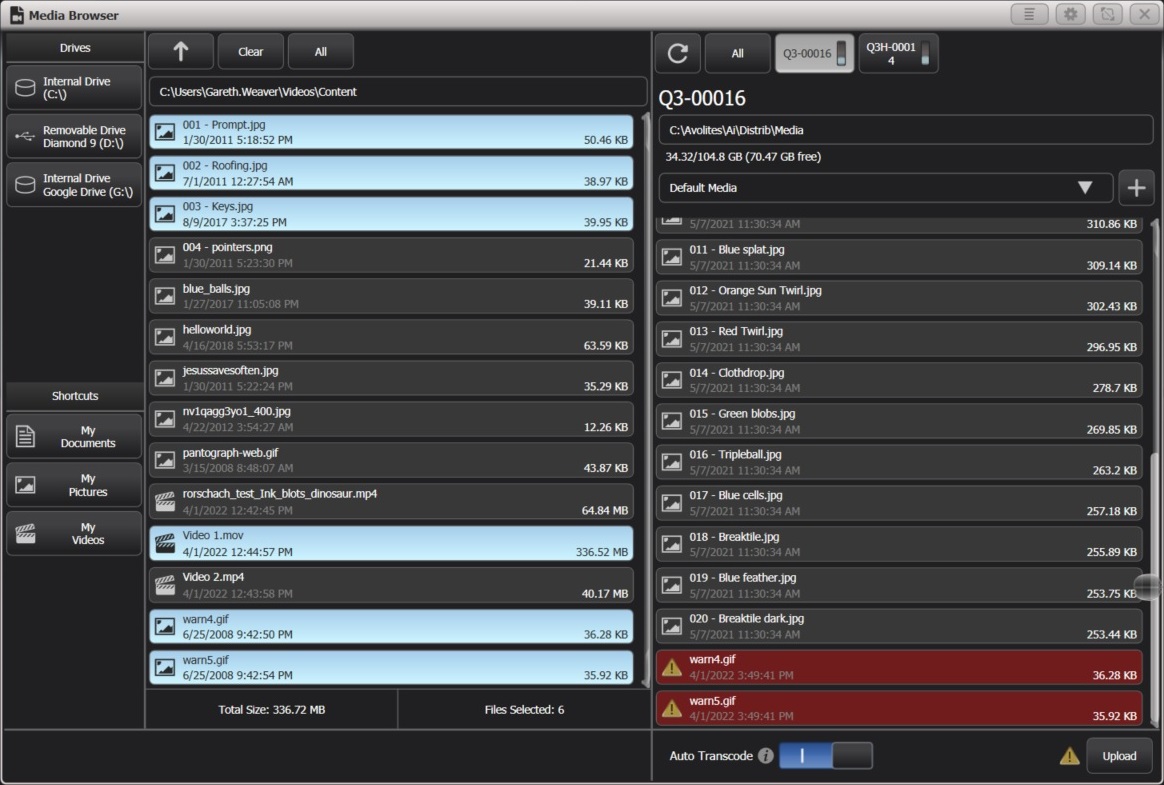Refresh the media server list
This screenshot has height=785, width=1164.
(678, 53)
